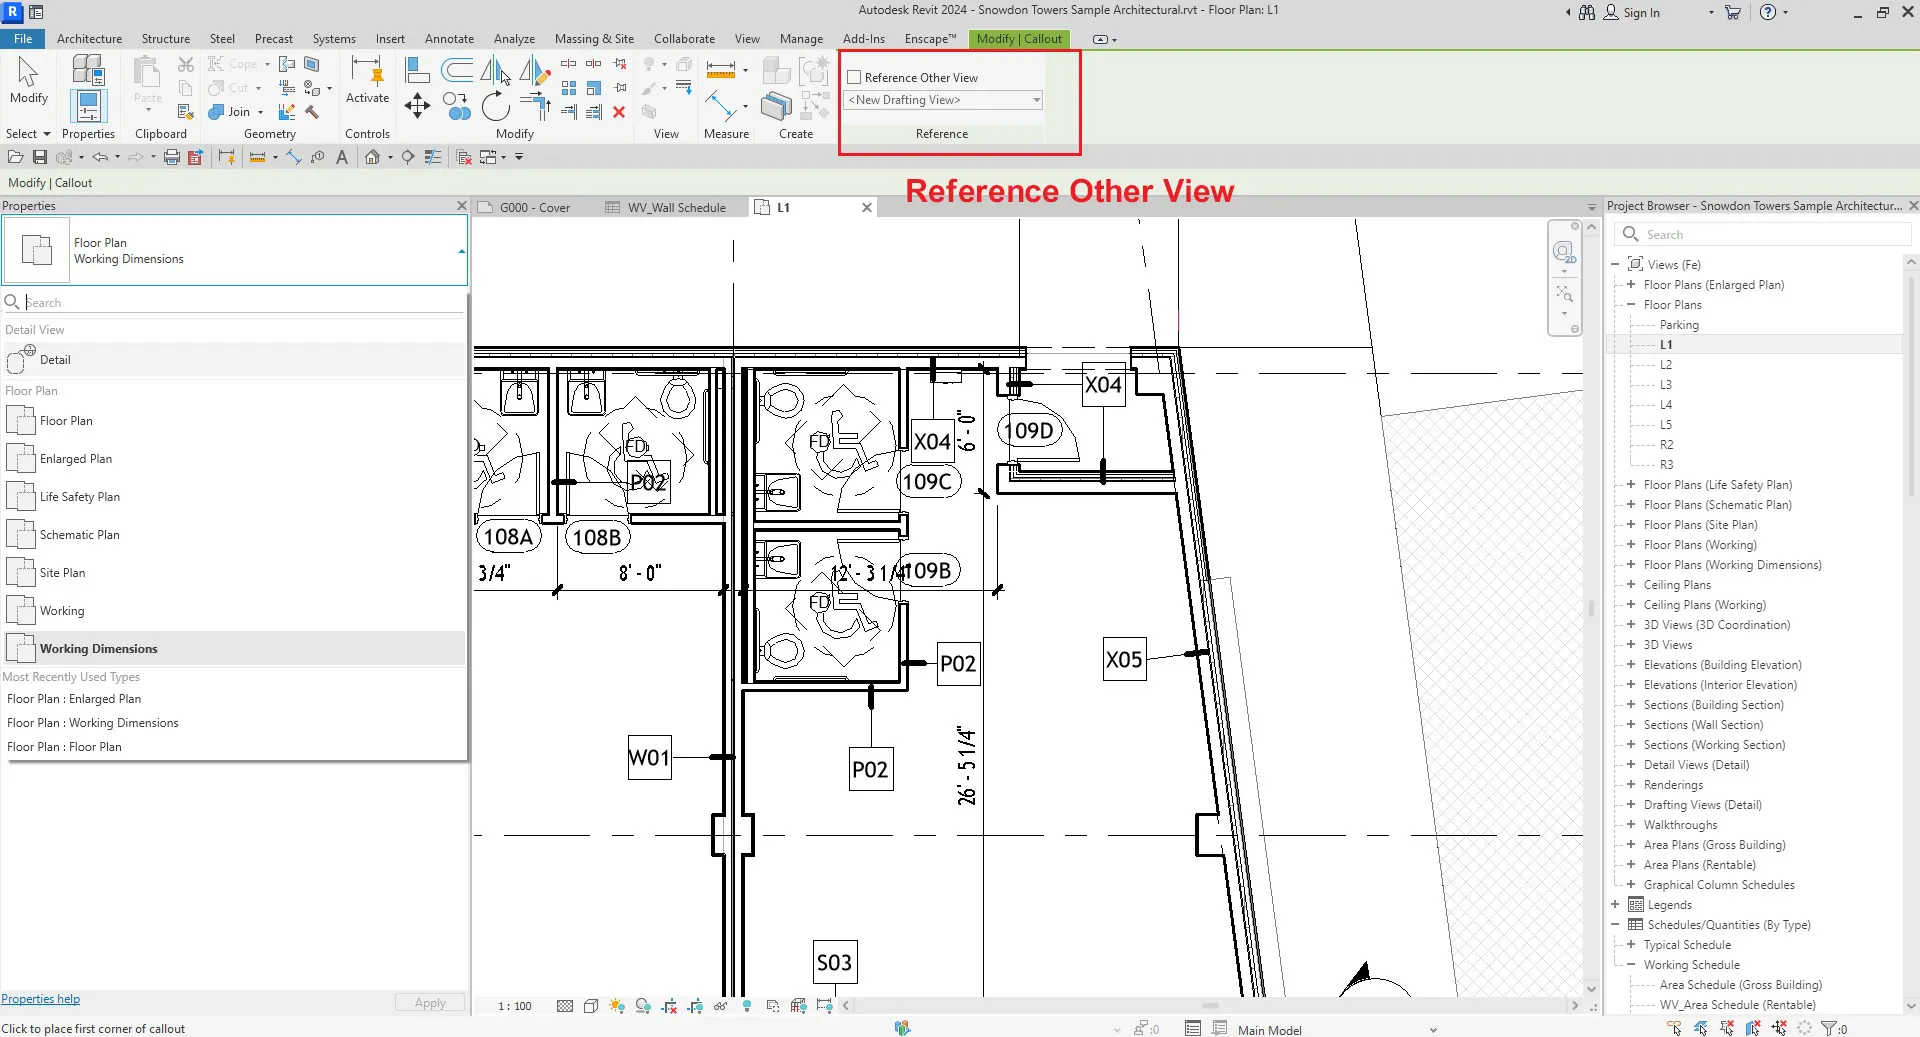The image size is (1920, 1037).
Task: Open the Default 3D View house icon
Action: pyautogui.click(x=373, y=157)
